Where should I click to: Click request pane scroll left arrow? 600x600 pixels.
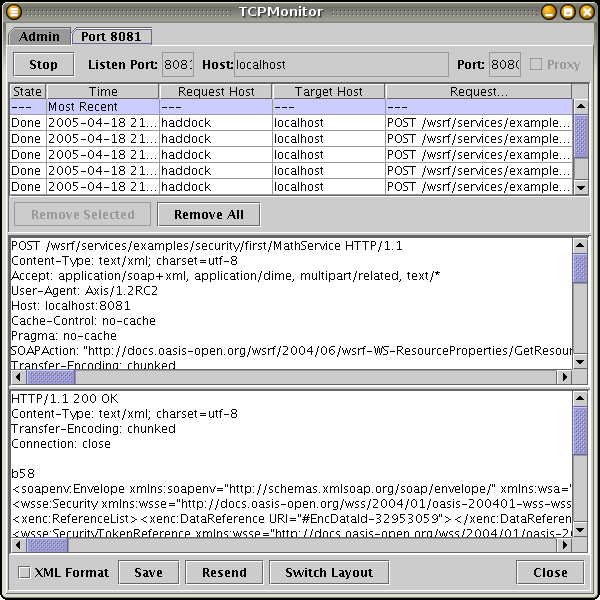coord(18,377)
